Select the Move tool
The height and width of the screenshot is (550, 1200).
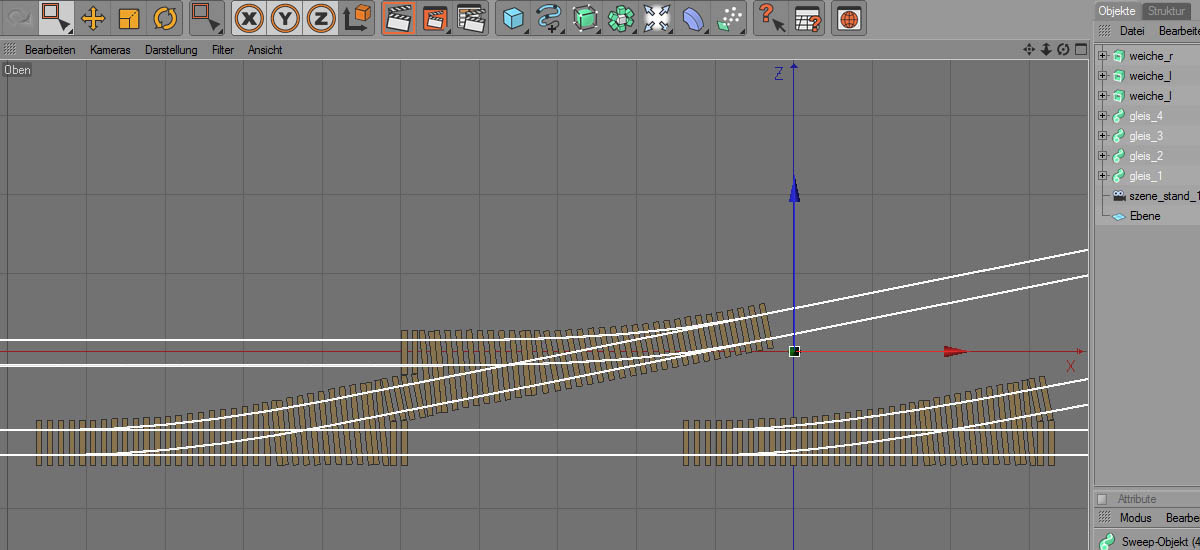[x=92, y=18]
